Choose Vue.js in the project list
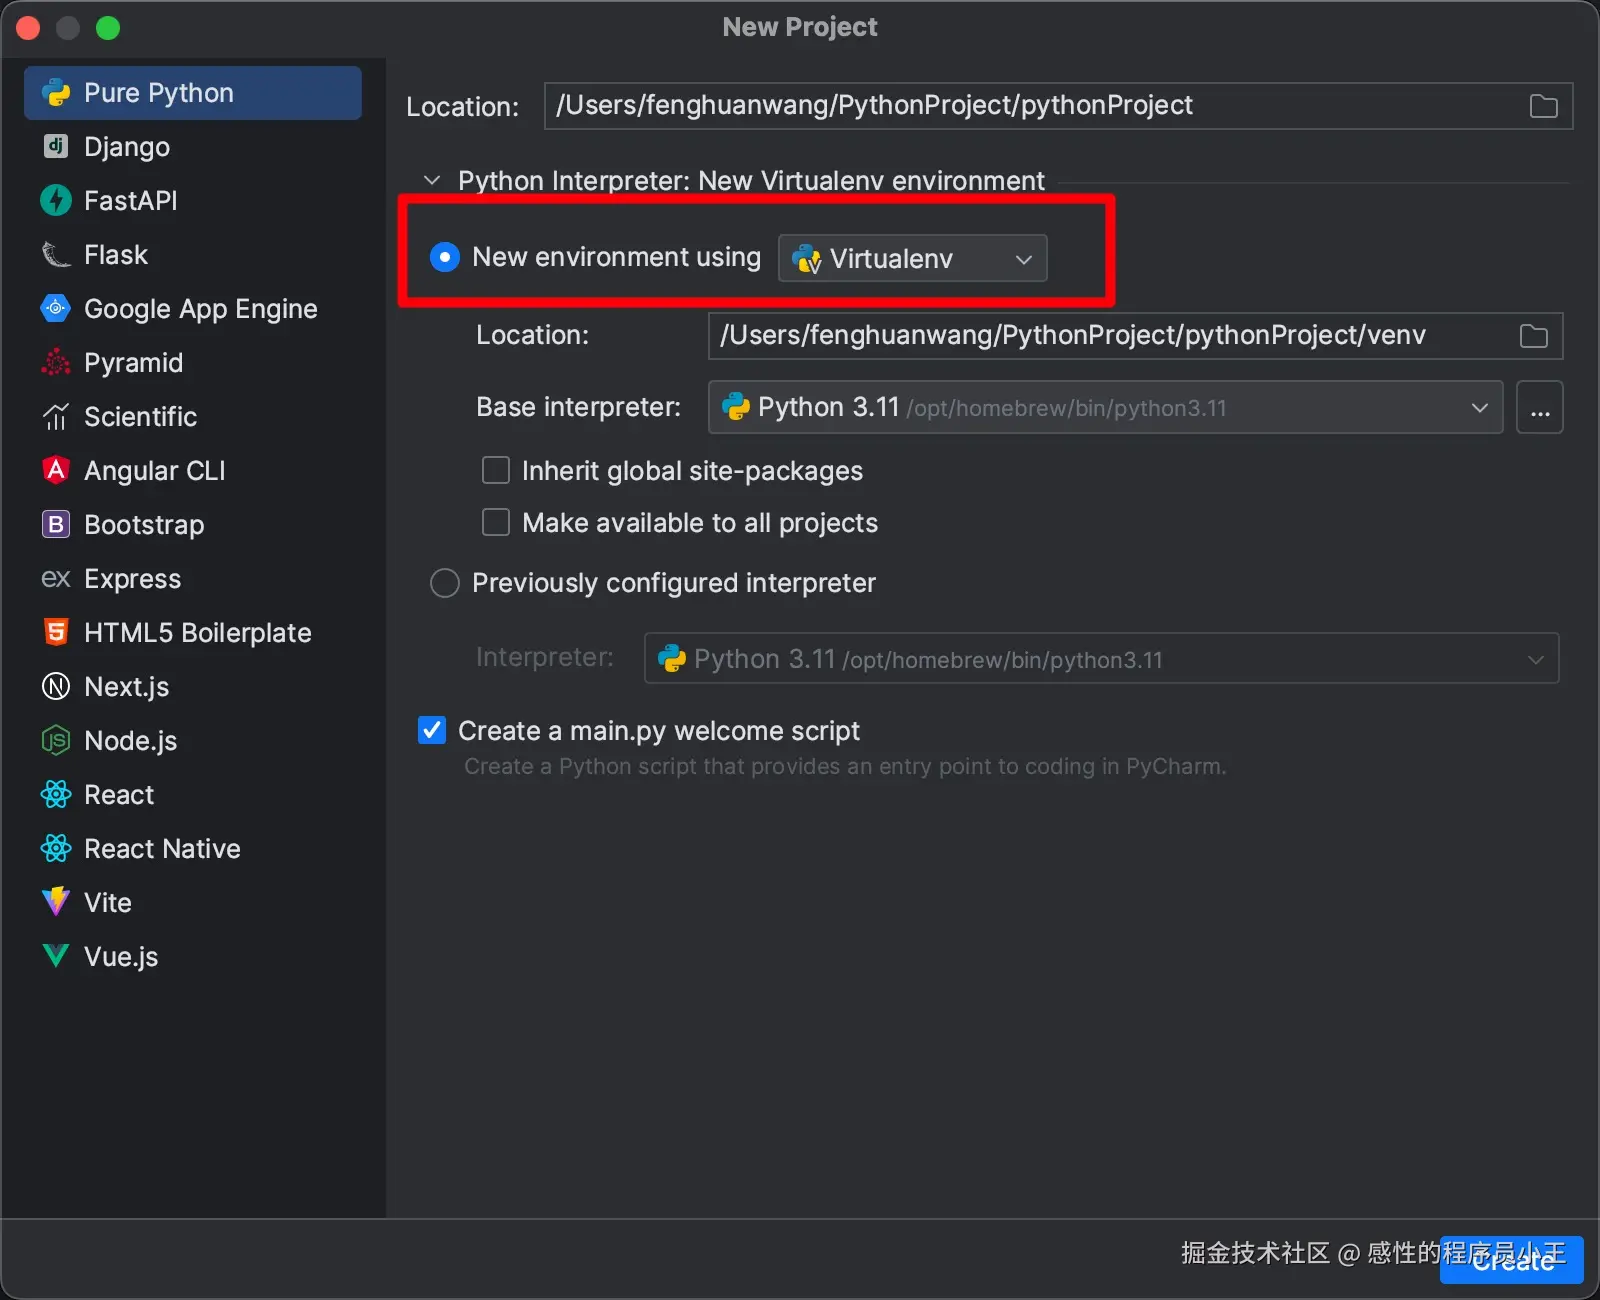 click(193, 957)
